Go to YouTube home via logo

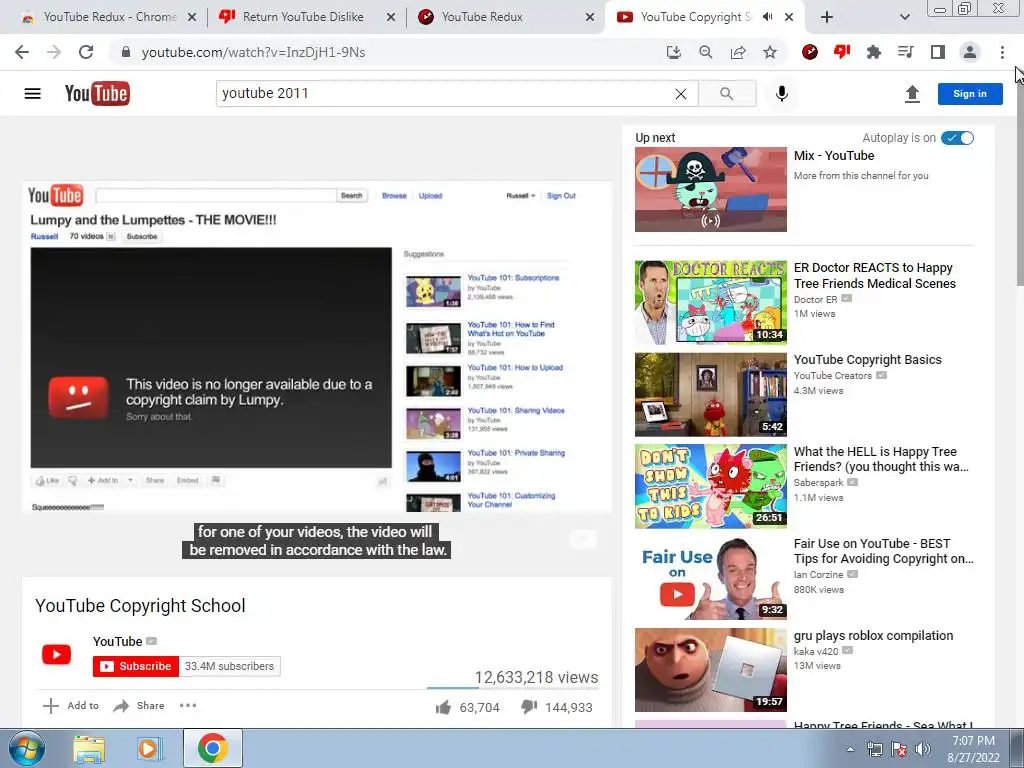pyautogui.click(x=97, y=93)
